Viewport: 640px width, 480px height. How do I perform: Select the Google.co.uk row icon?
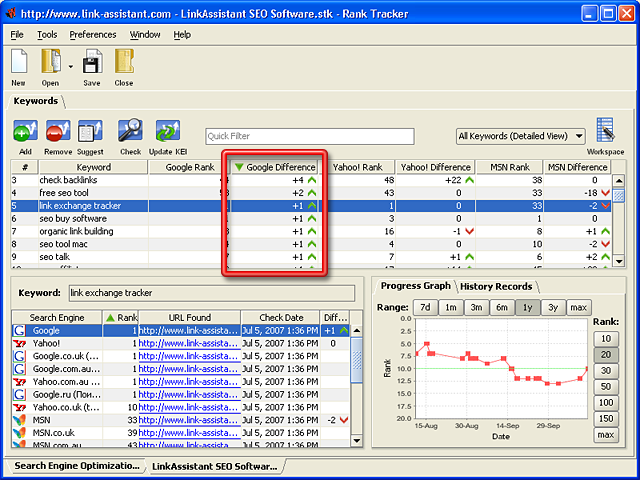point(19,356)
